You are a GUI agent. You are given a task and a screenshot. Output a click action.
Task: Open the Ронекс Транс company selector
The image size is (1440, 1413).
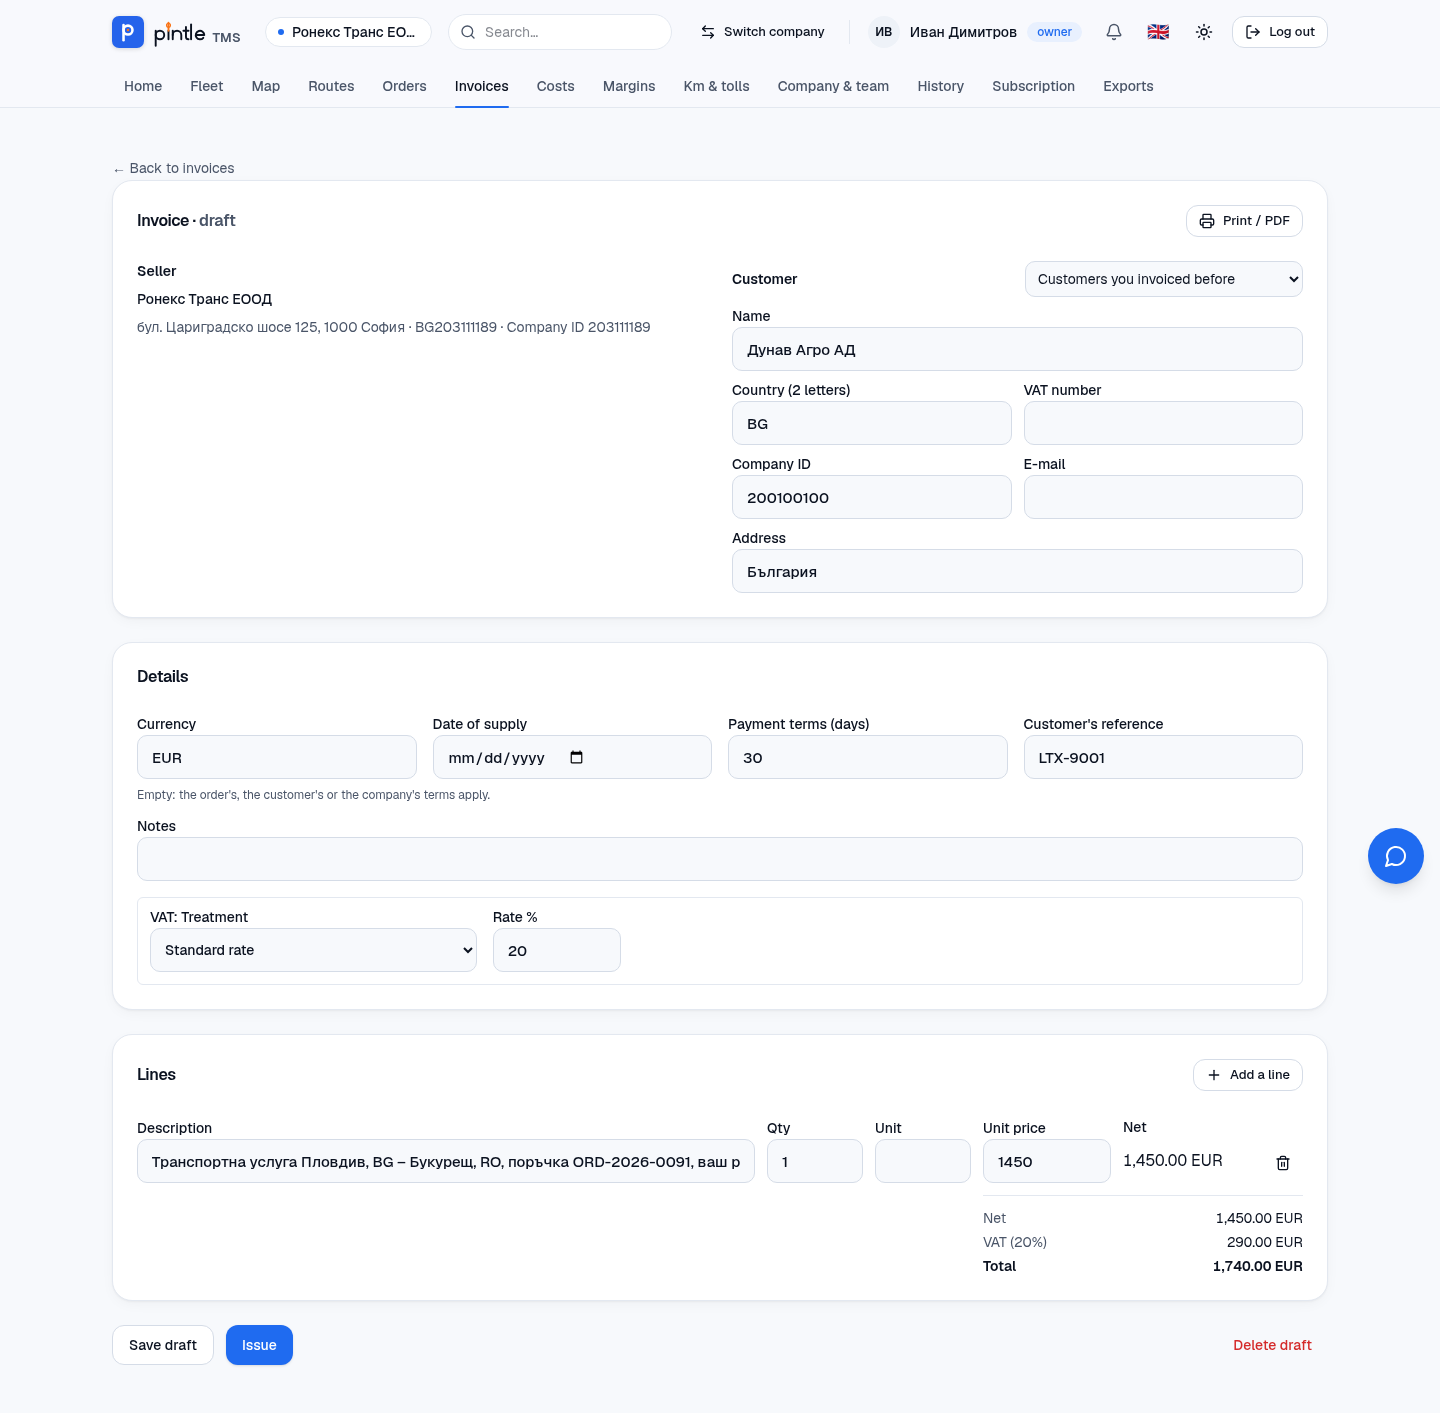348,32
